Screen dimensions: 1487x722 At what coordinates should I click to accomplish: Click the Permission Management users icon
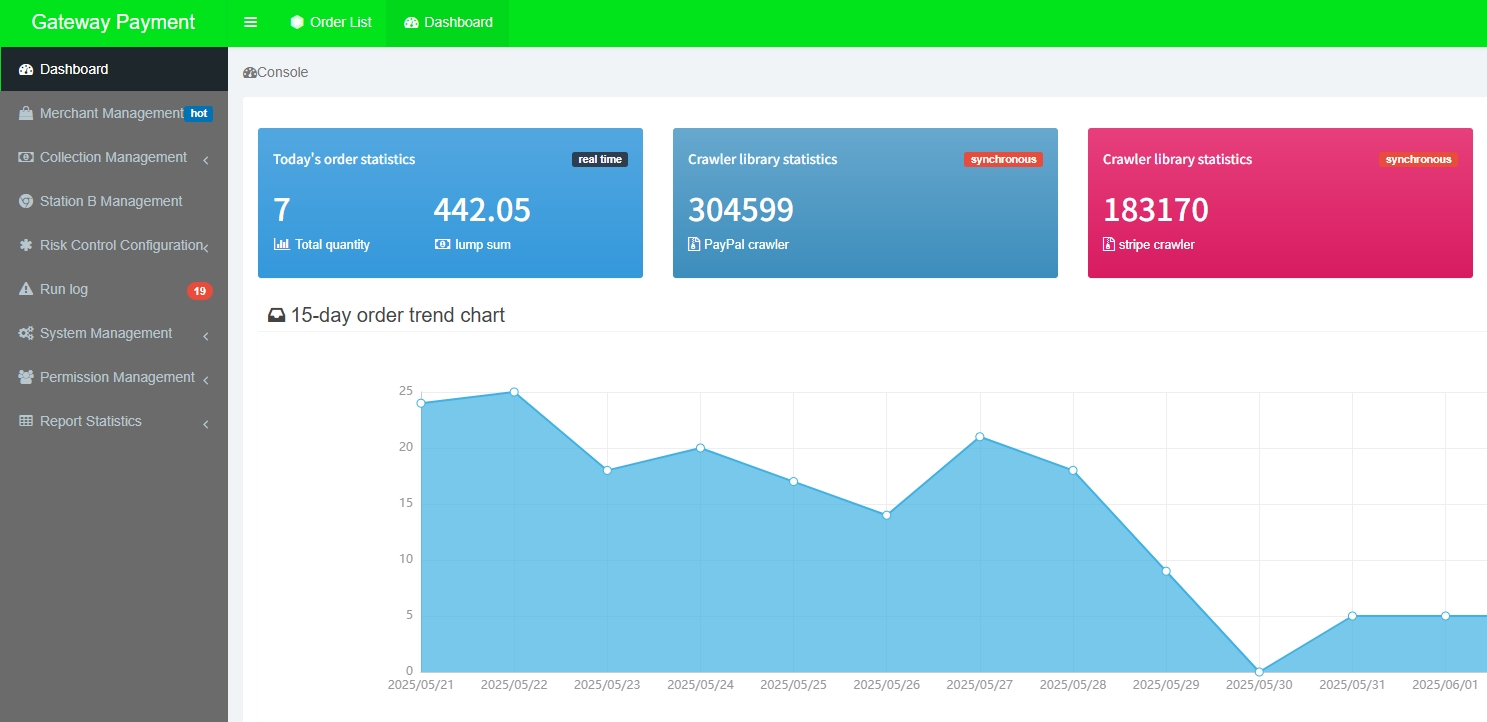pos(26,377)
